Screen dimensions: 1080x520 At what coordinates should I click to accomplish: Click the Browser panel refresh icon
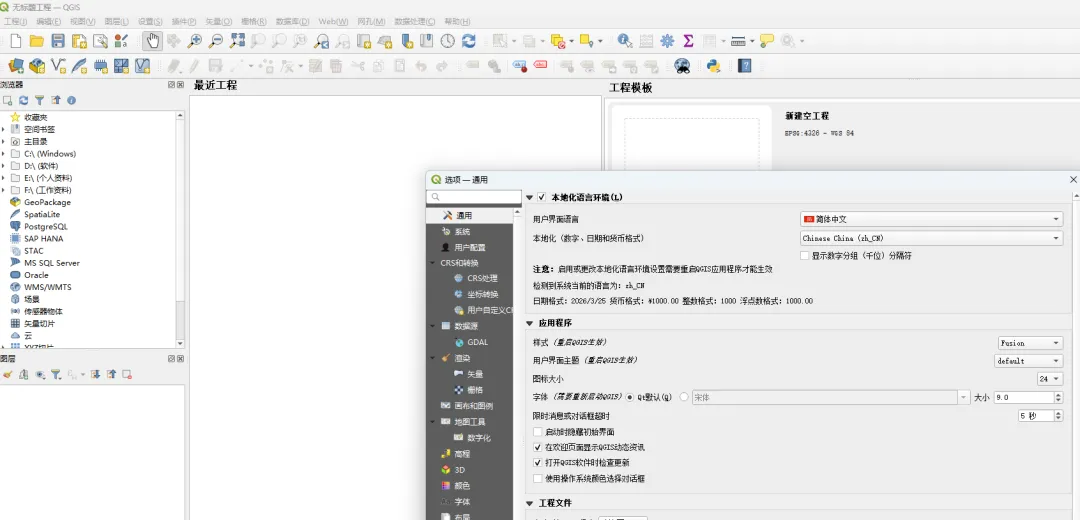[23, 101]
